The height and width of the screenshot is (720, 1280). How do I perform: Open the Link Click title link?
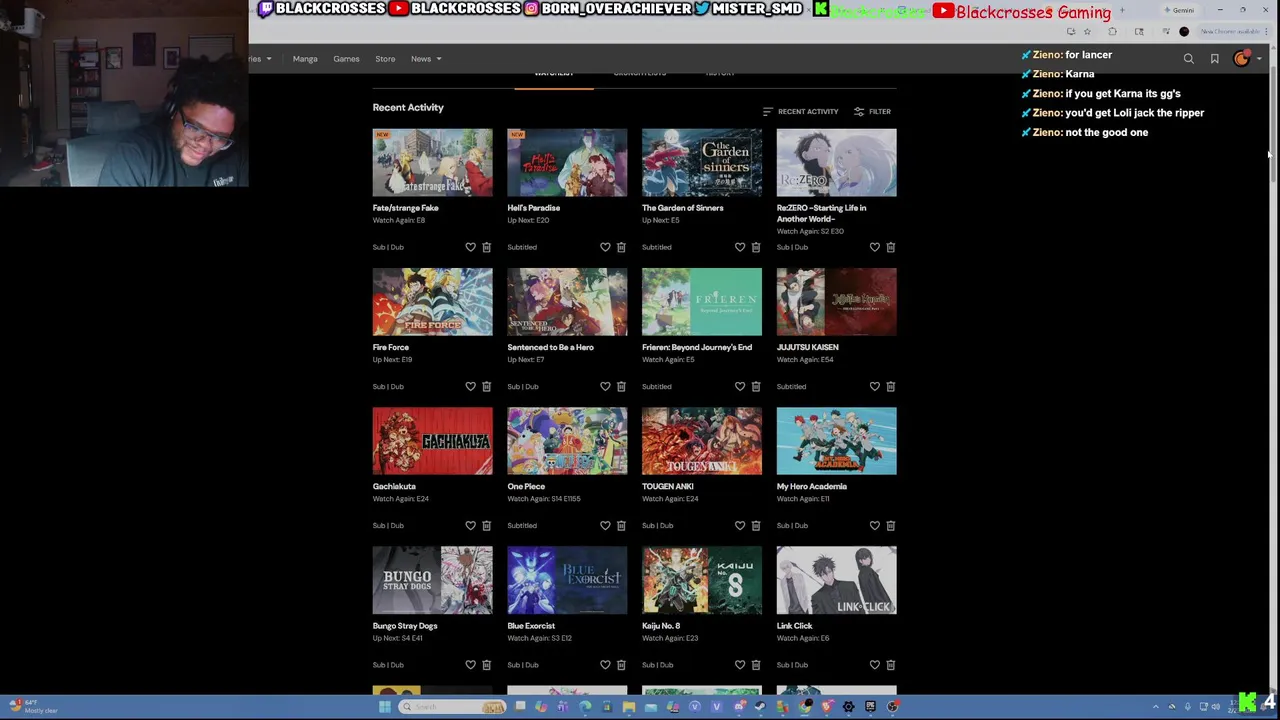[x=794, y=626]
